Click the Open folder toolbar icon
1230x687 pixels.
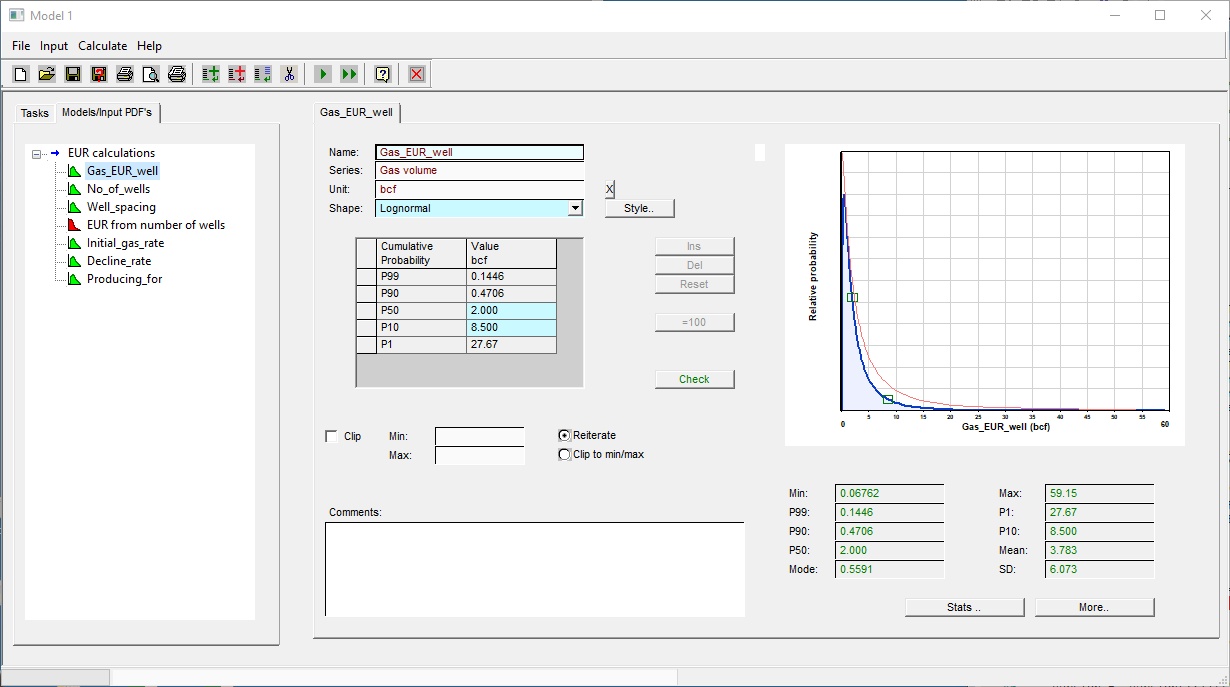(x=46, y=74)
